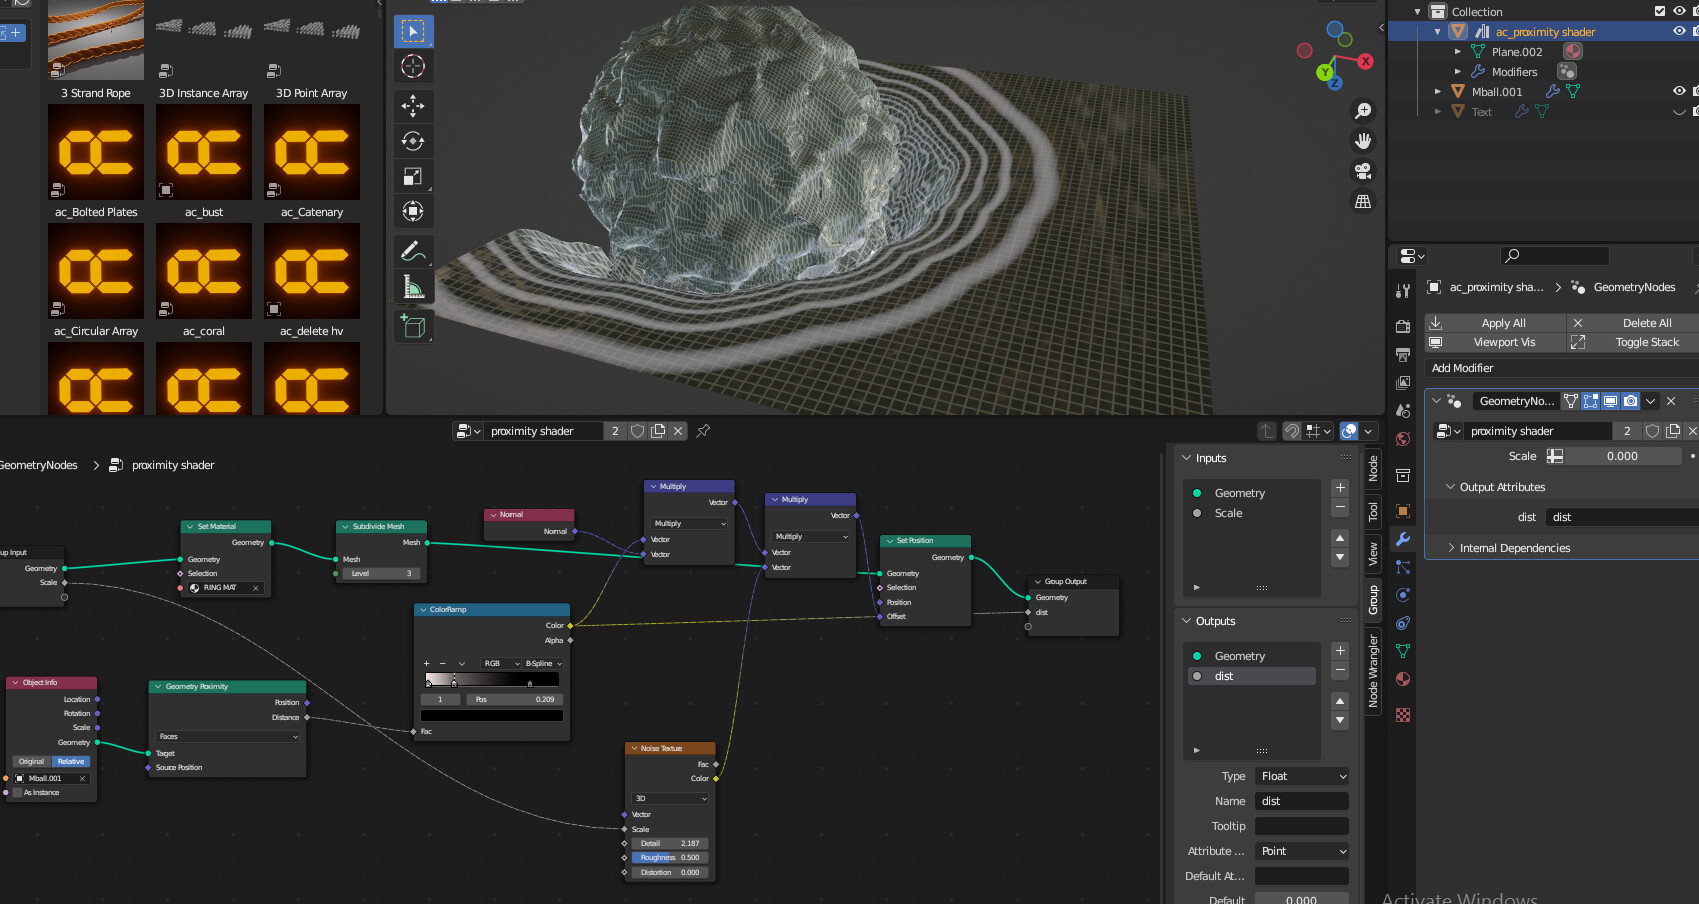Activate the Measure ruler tool
The image size is (1699, 904).
(413, 287)
